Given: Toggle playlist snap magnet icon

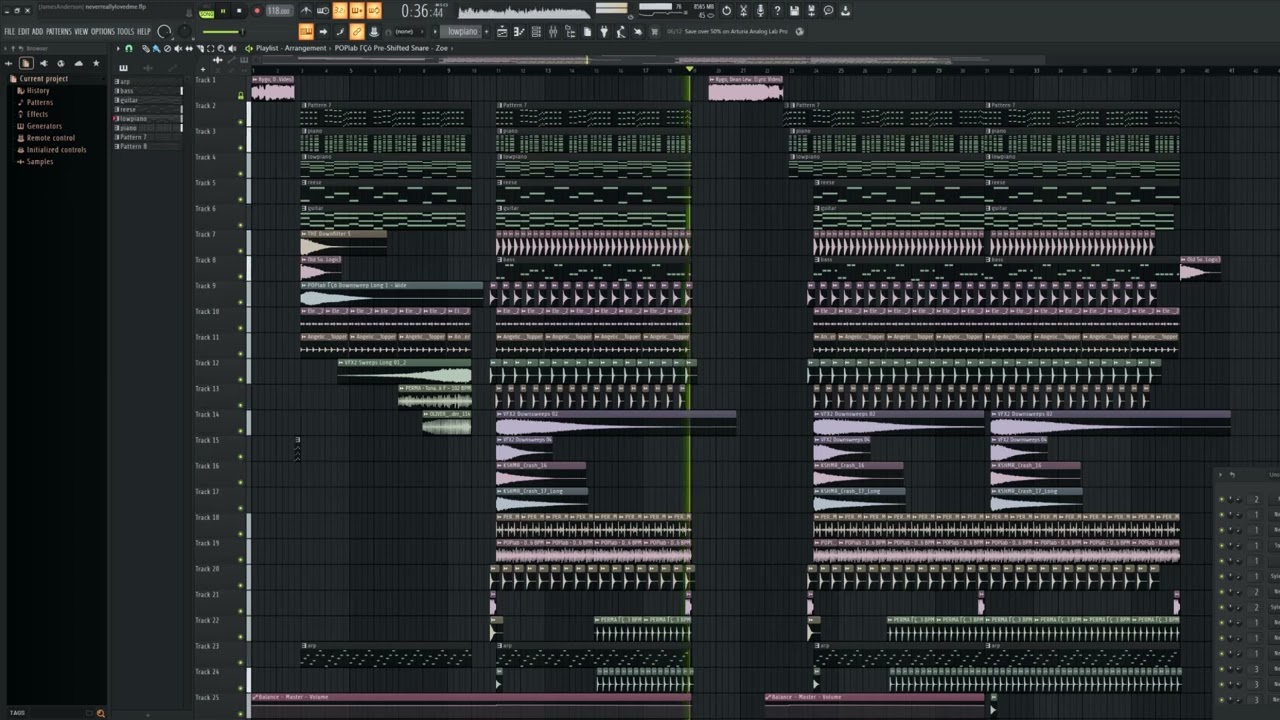Looking at the screenshot, I should (x=129, y=48).
